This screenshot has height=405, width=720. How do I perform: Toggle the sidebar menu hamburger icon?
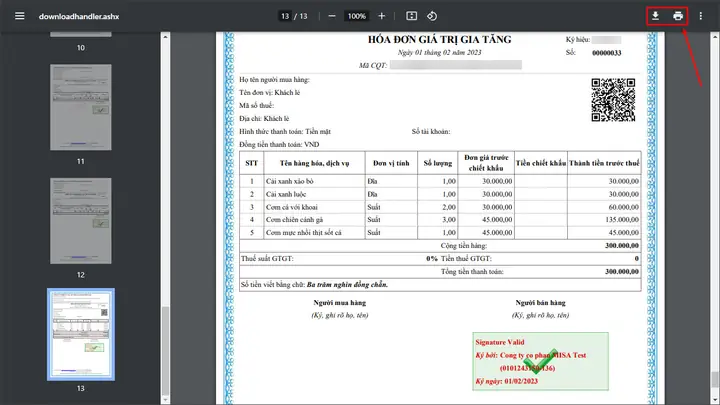click(19, 16)
